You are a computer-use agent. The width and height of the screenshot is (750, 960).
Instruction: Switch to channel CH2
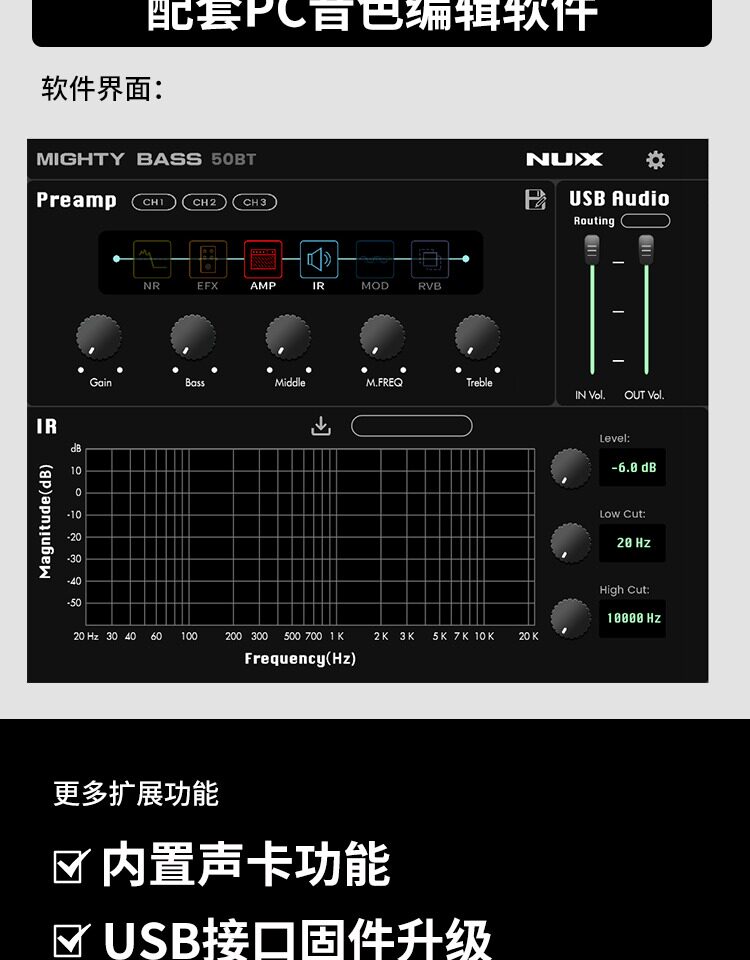click(x=204, y=202)
